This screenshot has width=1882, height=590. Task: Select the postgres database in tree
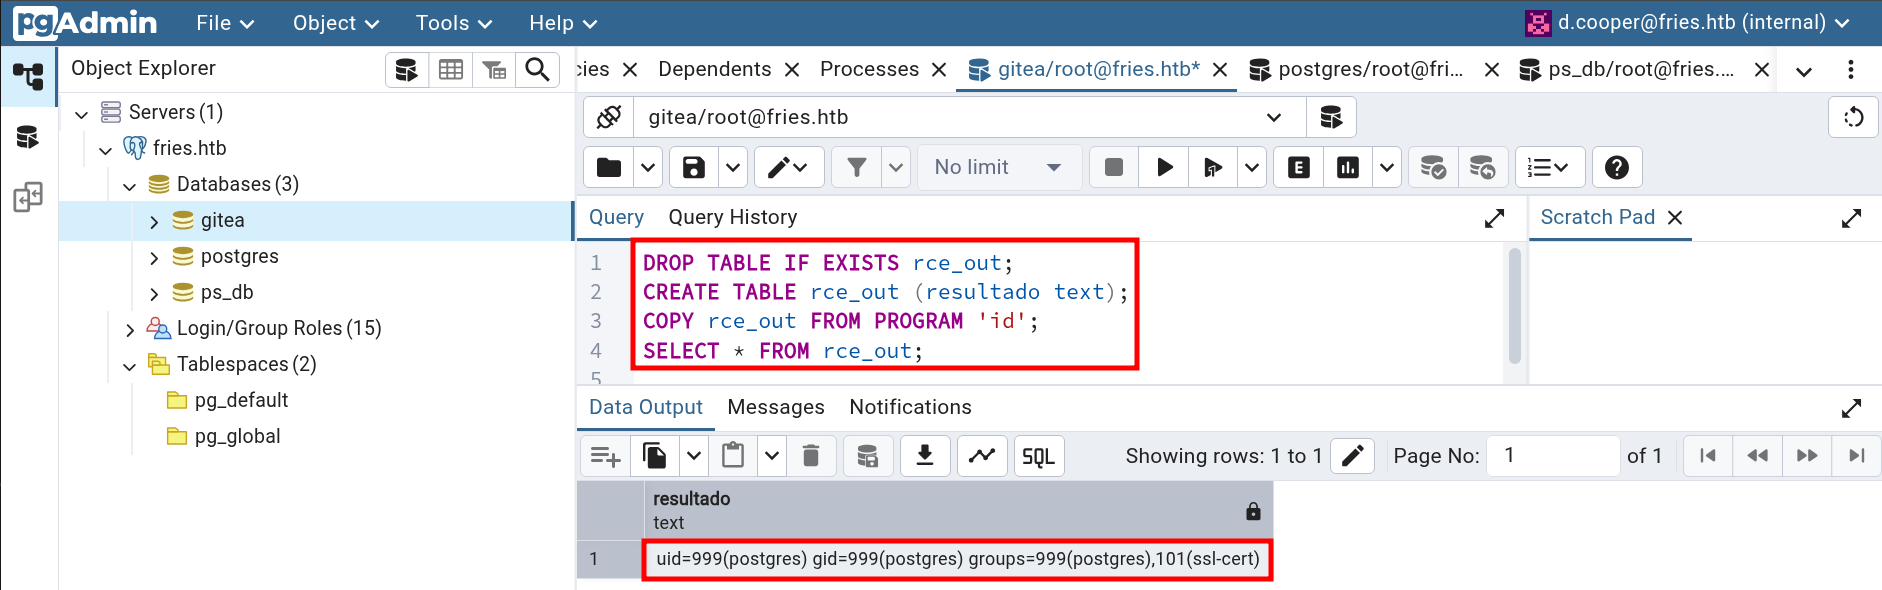pyautogui.click(x=239, y=256)
